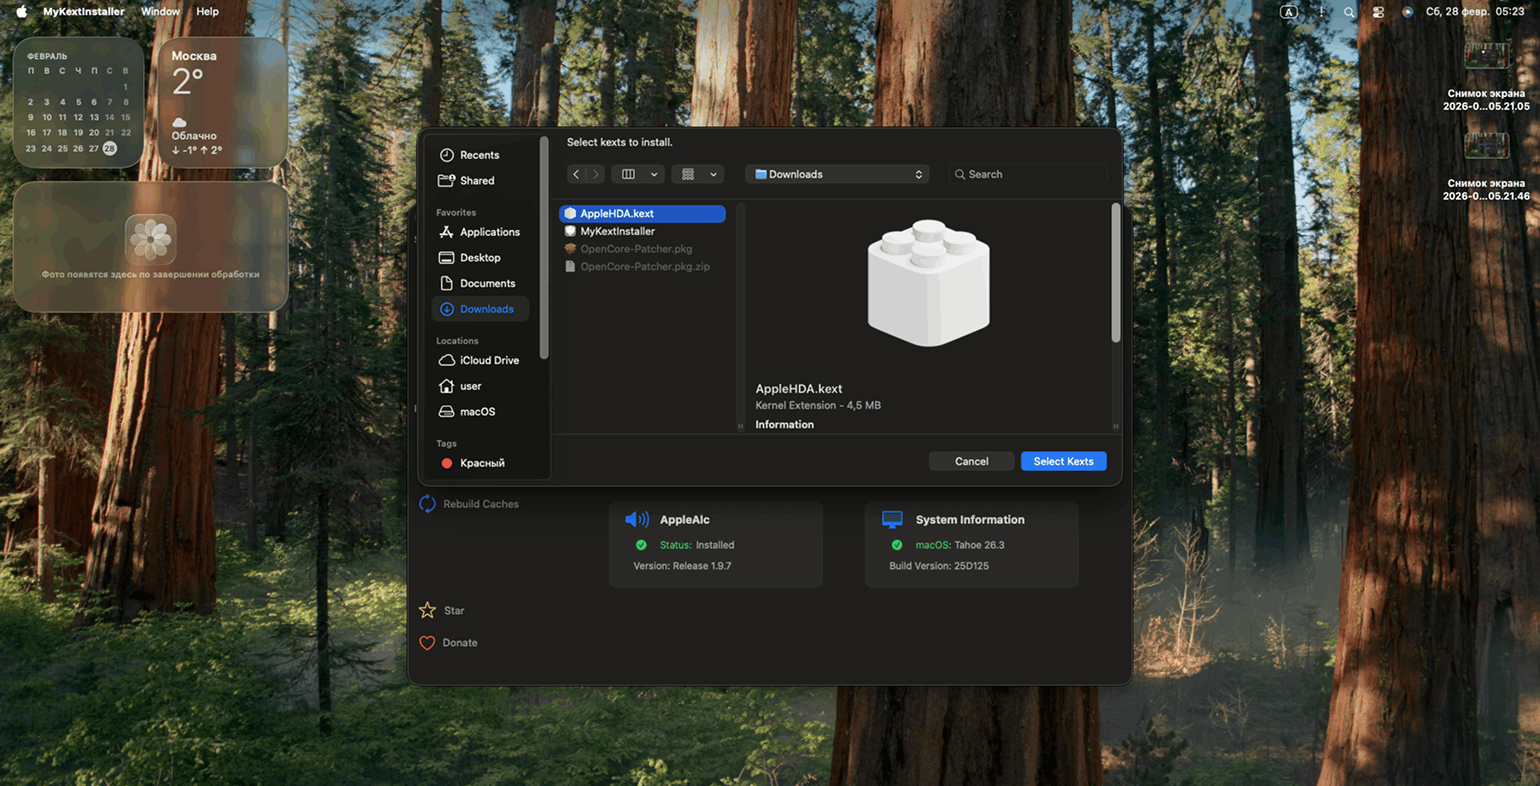
Task: Click the kext brick preview image
Action: (928, 283)
